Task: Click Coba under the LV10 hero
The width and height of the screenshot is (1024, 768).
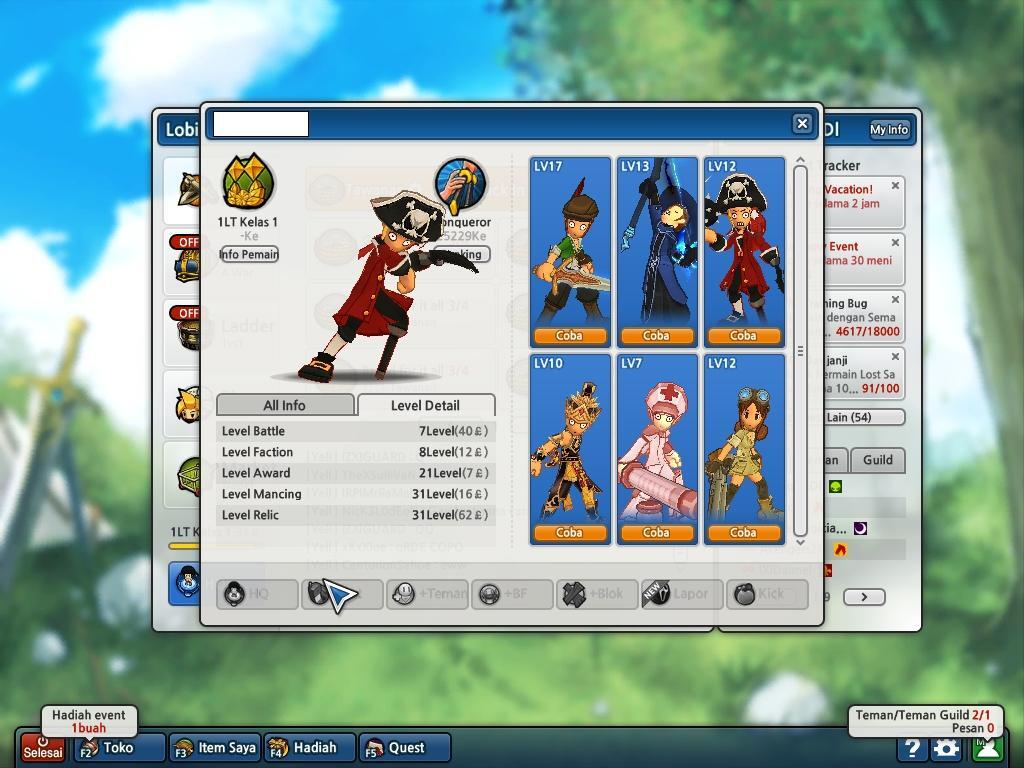Action: click(x=569, y=533)
